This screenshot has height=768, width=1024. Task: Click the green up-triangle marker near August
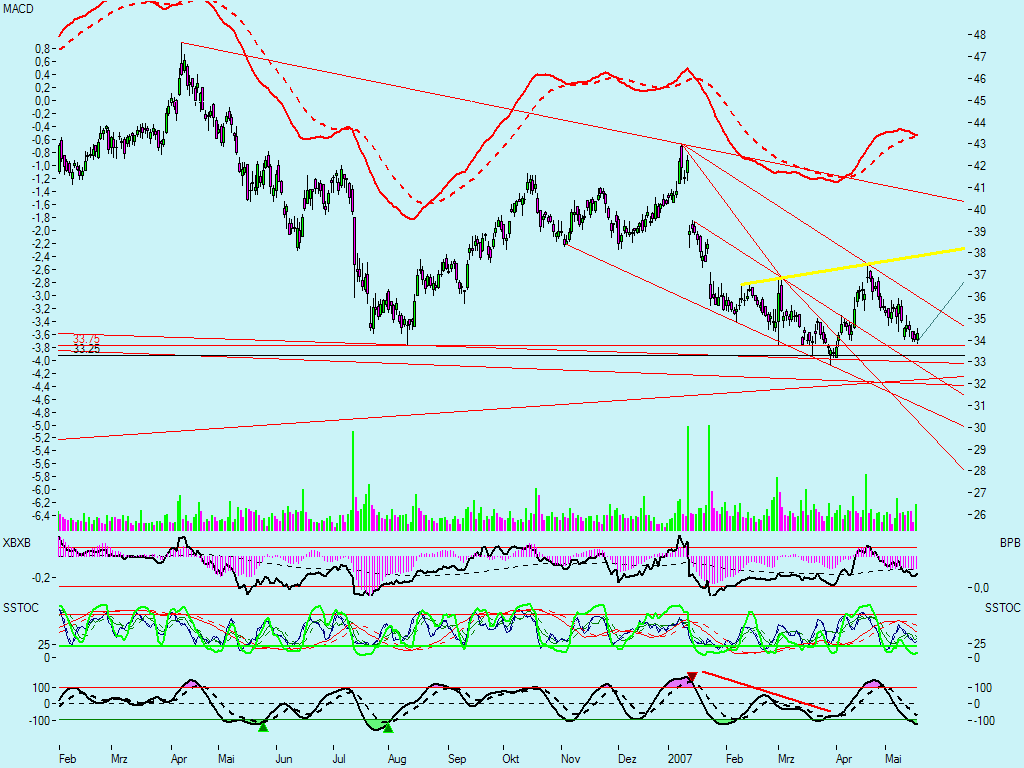coord(388,728)
